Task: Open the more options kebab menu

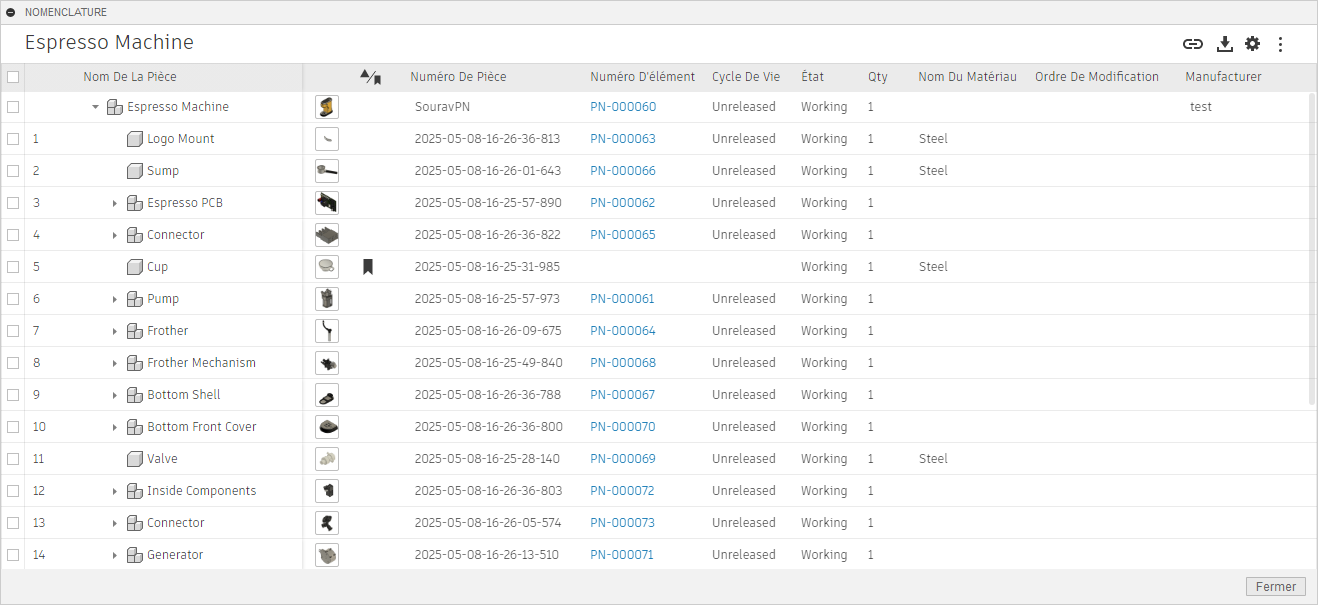Action: point(1280,44)
